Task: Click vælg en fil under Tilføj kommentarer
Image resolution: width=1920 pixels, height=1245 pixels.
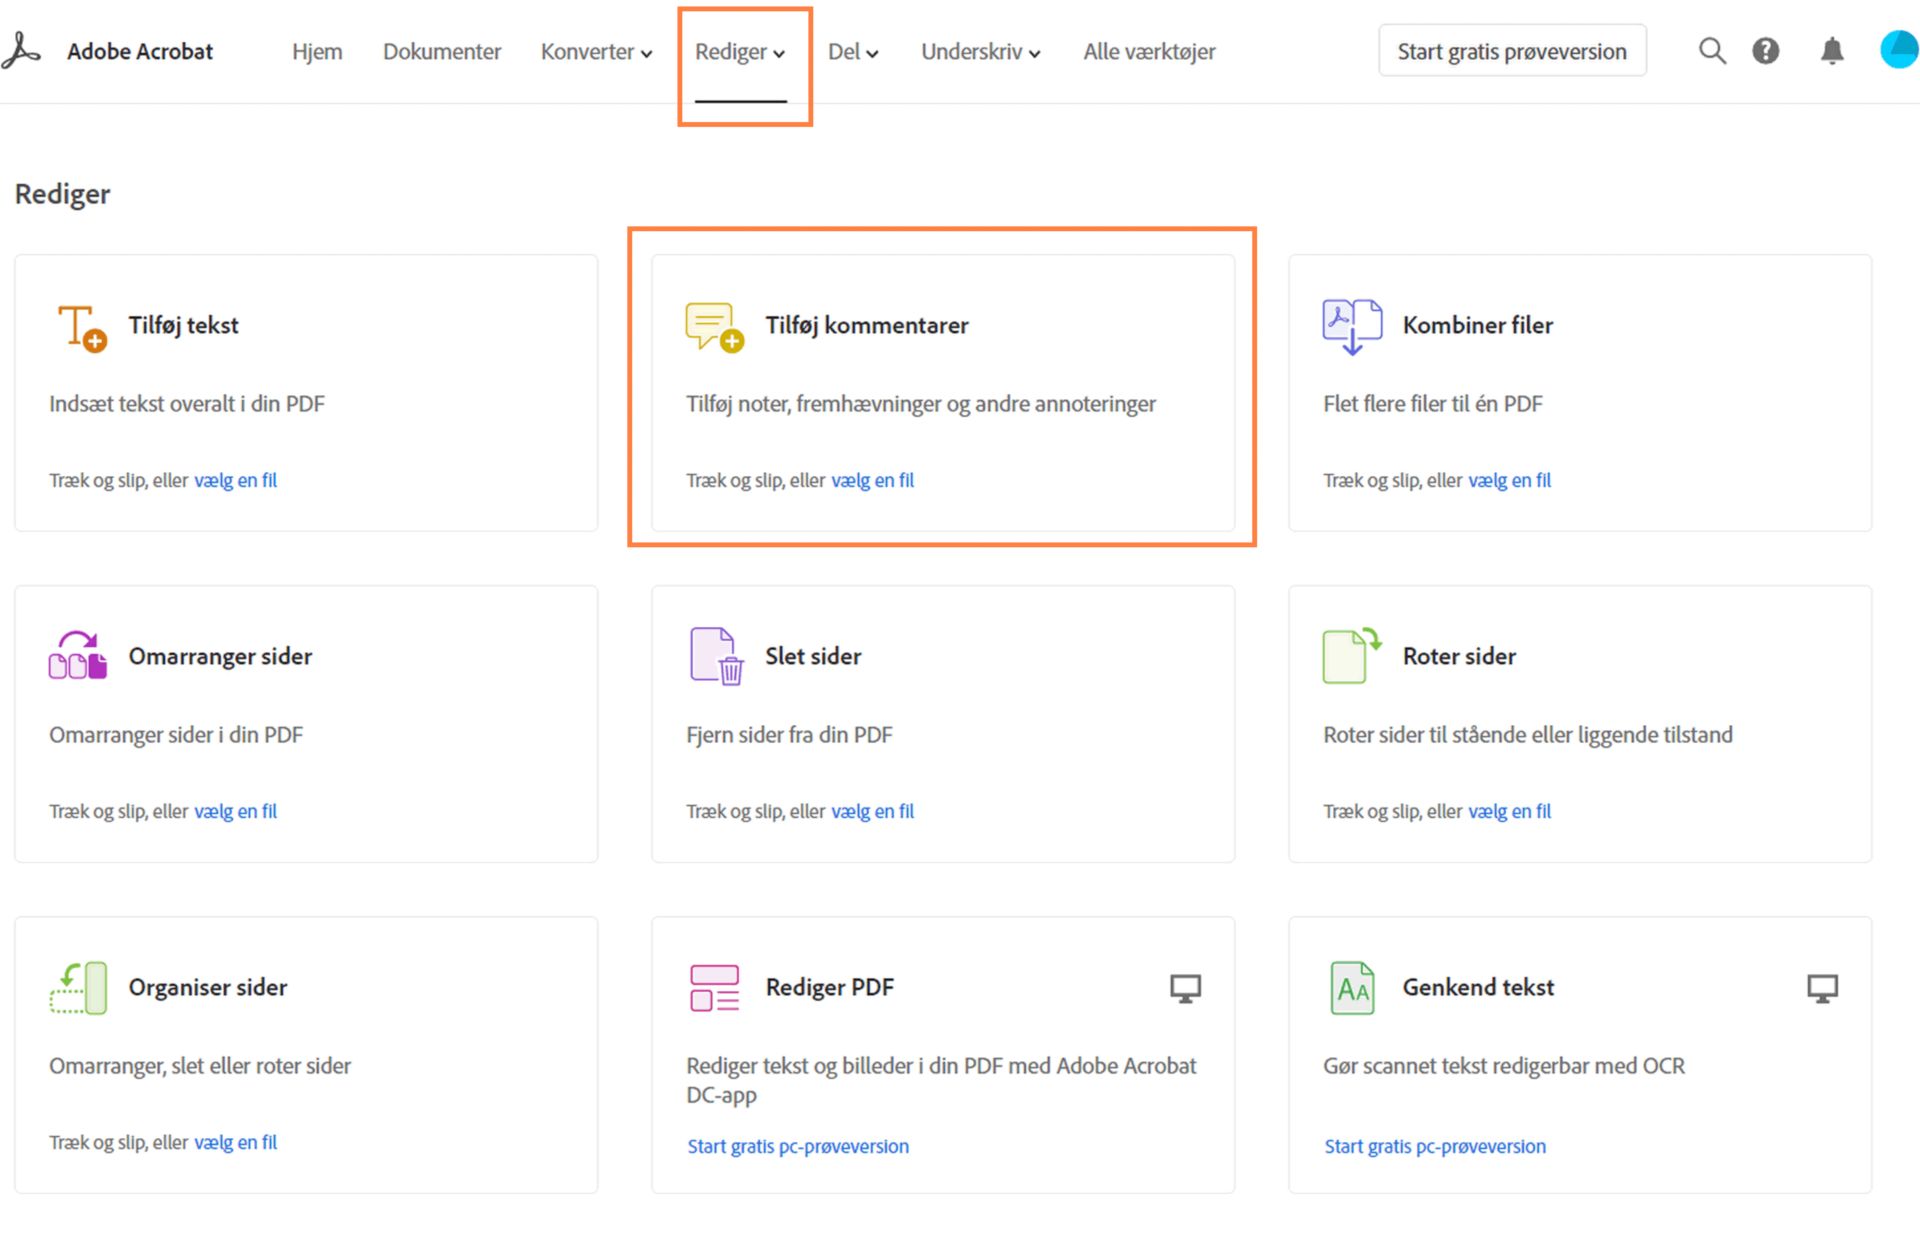Action: pyautogui.click(x=872, y=481)
